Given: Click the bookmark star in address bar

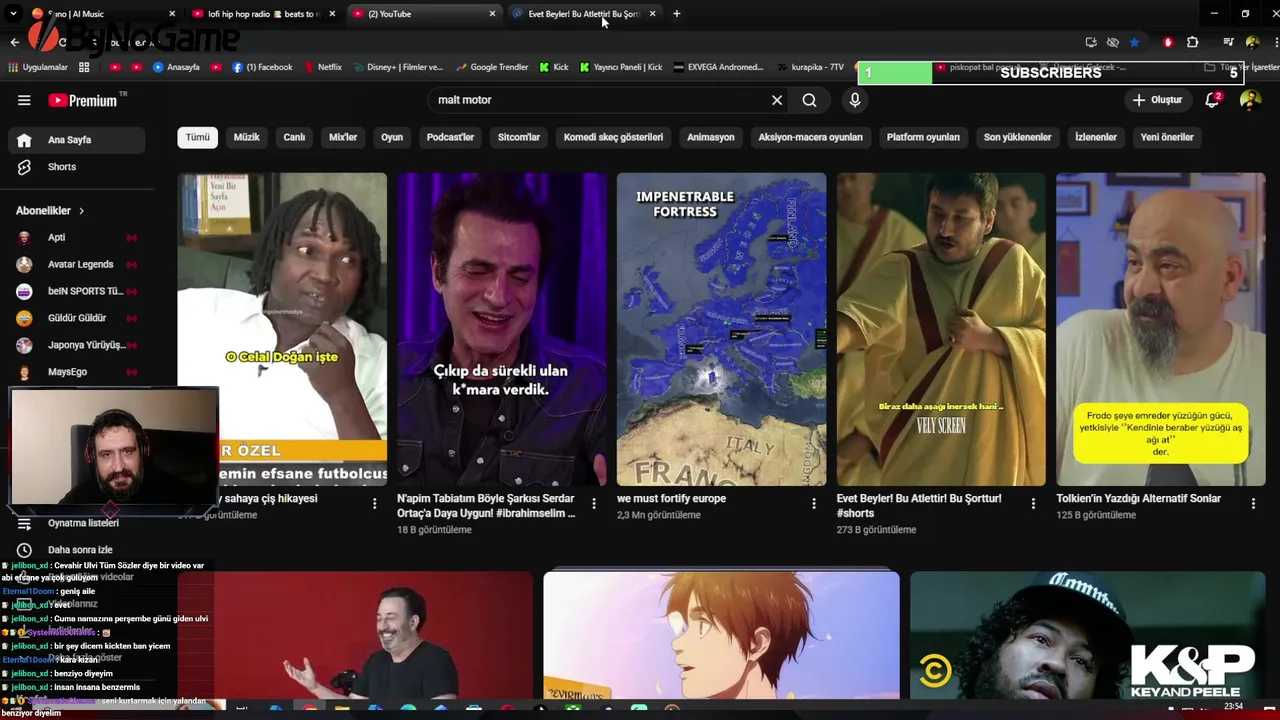Looking at the screenshot, I should 1134,42.
